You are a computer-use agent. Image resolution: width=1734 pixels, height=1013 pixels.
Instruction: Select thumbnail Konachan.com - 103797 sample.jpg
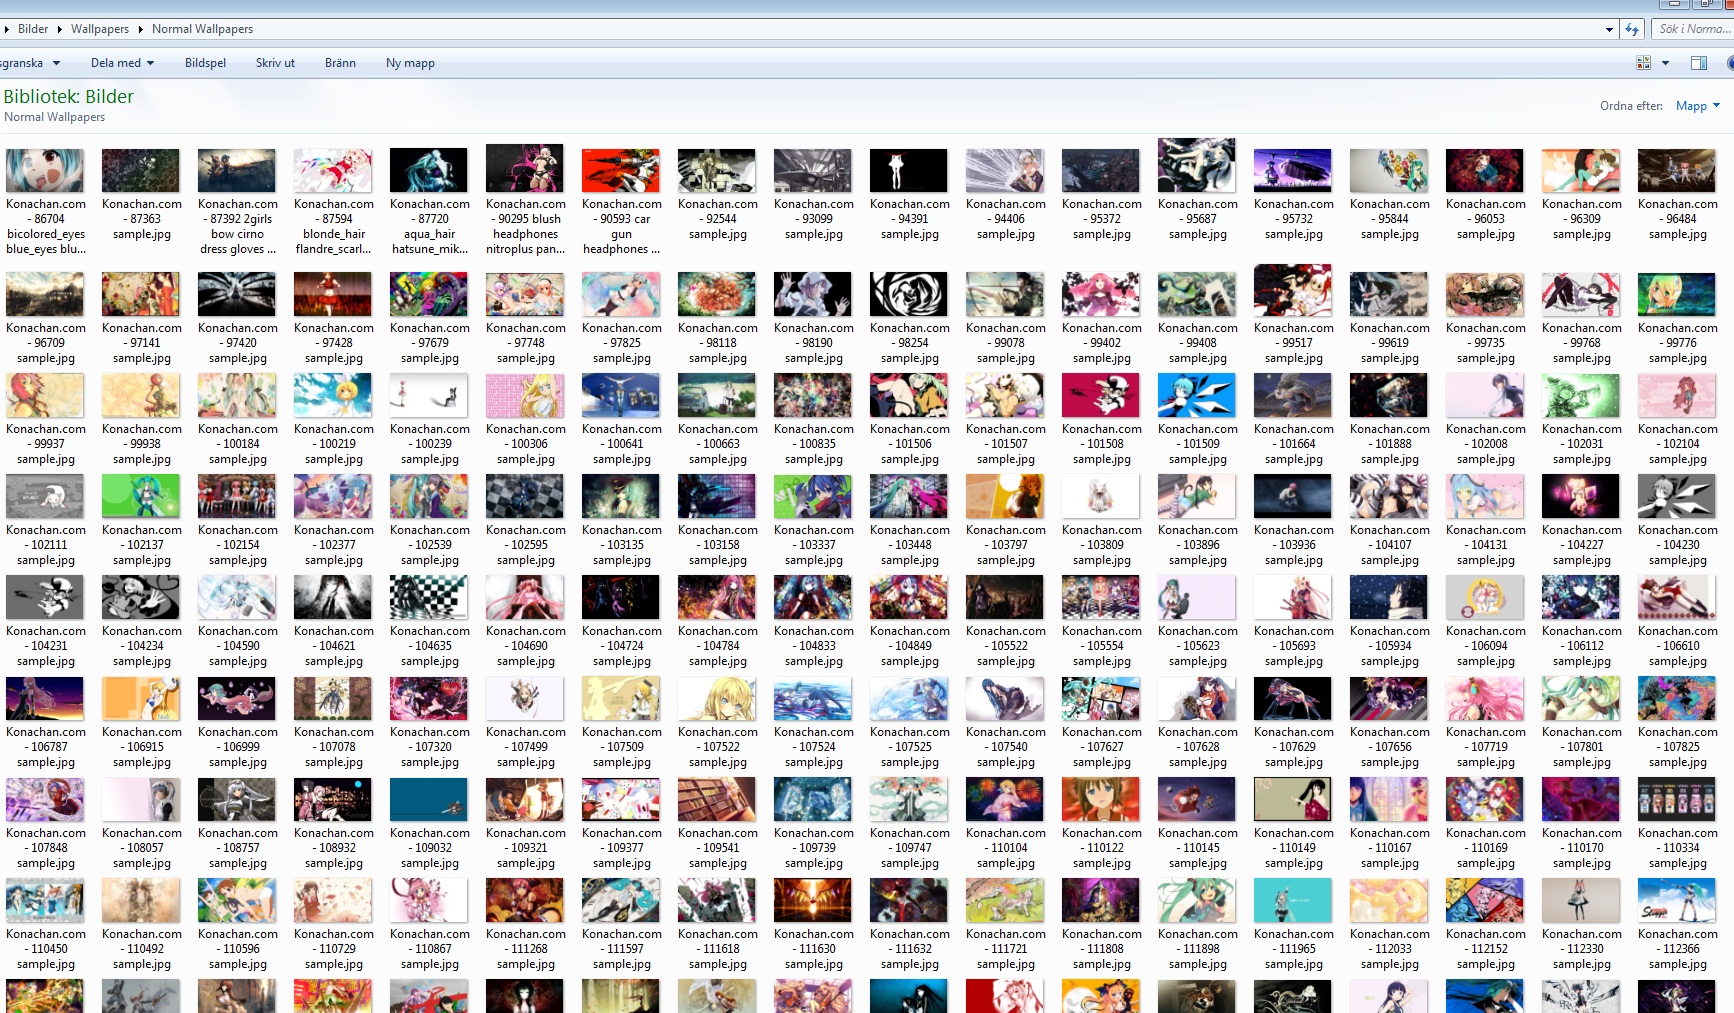pyautogui.click(x=1005, y=497)
